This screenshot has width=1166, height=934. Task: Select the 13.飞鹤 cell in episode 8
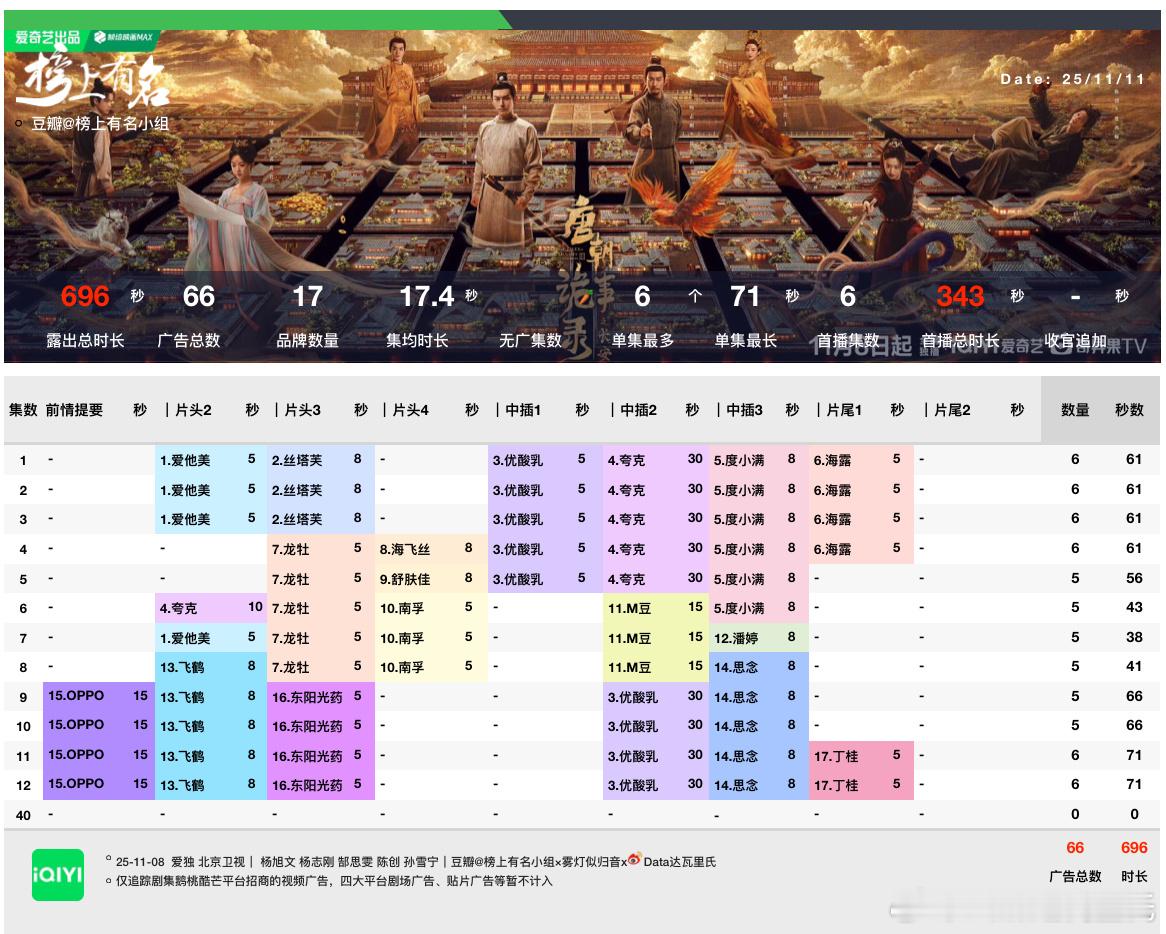[210, 667]
